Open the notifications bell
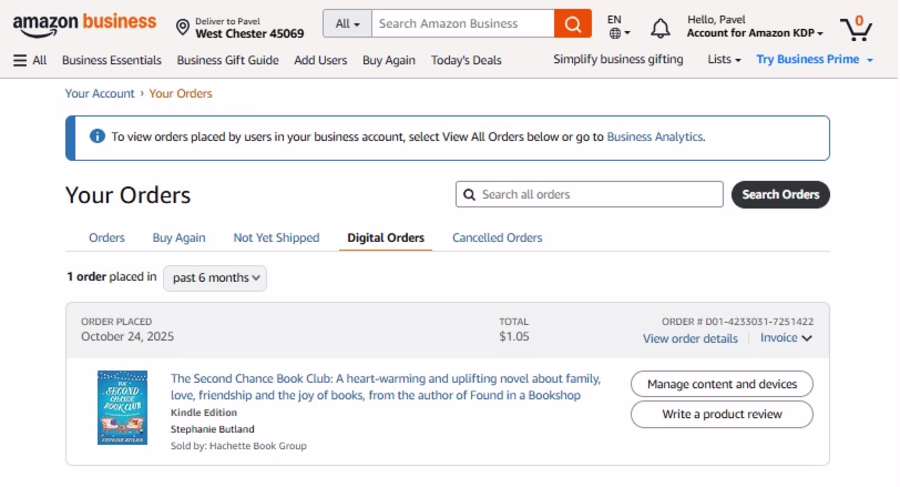 660,27
